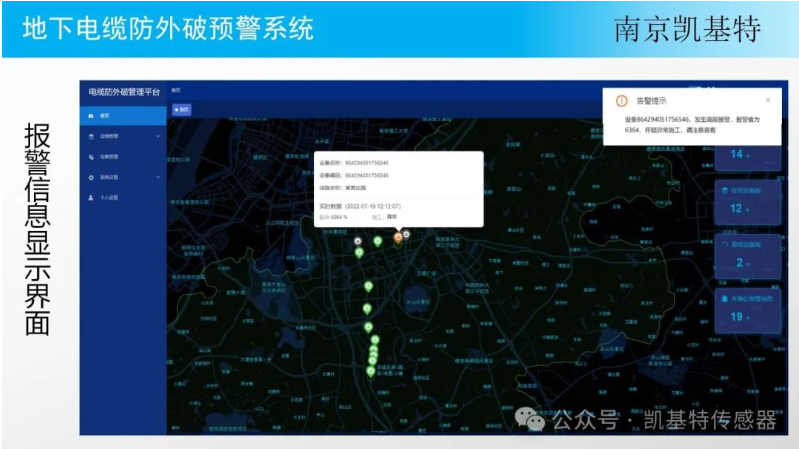Click the bell icon on the alarm card

pos(724,299)
